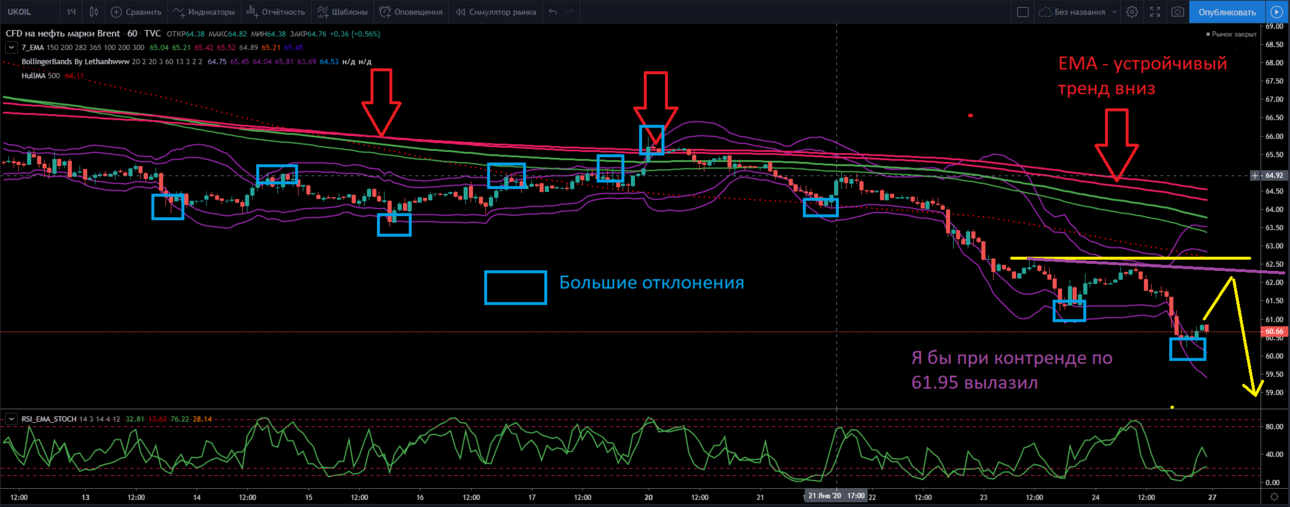Click the 80.00 value on RSI scale
Image resolution: width=1290 pixels, height=507 pixels.
pos(1273,426)
